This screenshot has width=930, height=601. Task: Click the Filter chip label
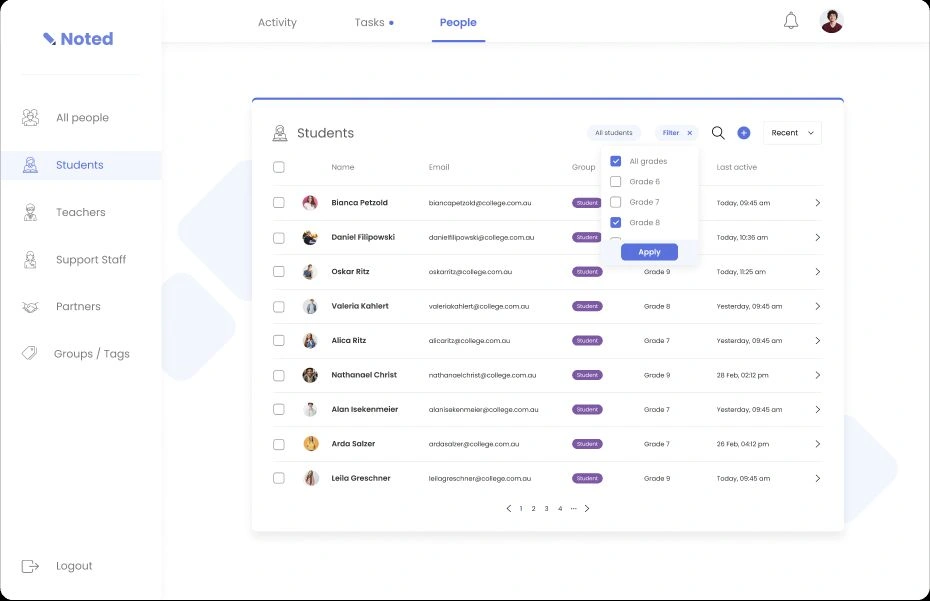click(671, 133)
